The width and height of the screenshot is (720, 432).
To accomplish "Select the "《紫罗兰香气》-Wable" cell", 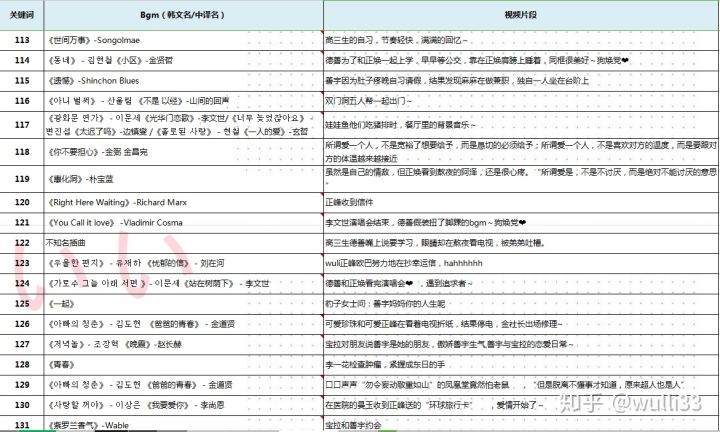I will pyautogui.click(x=183, y=425).
